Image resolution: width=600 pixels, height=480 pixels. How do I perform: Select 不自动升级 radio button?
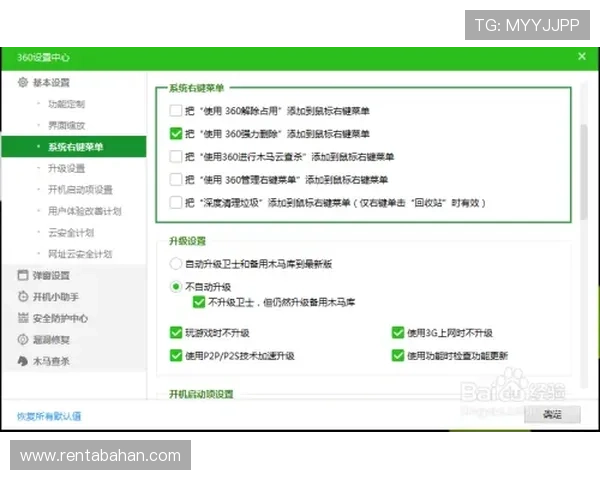(176, 287)
